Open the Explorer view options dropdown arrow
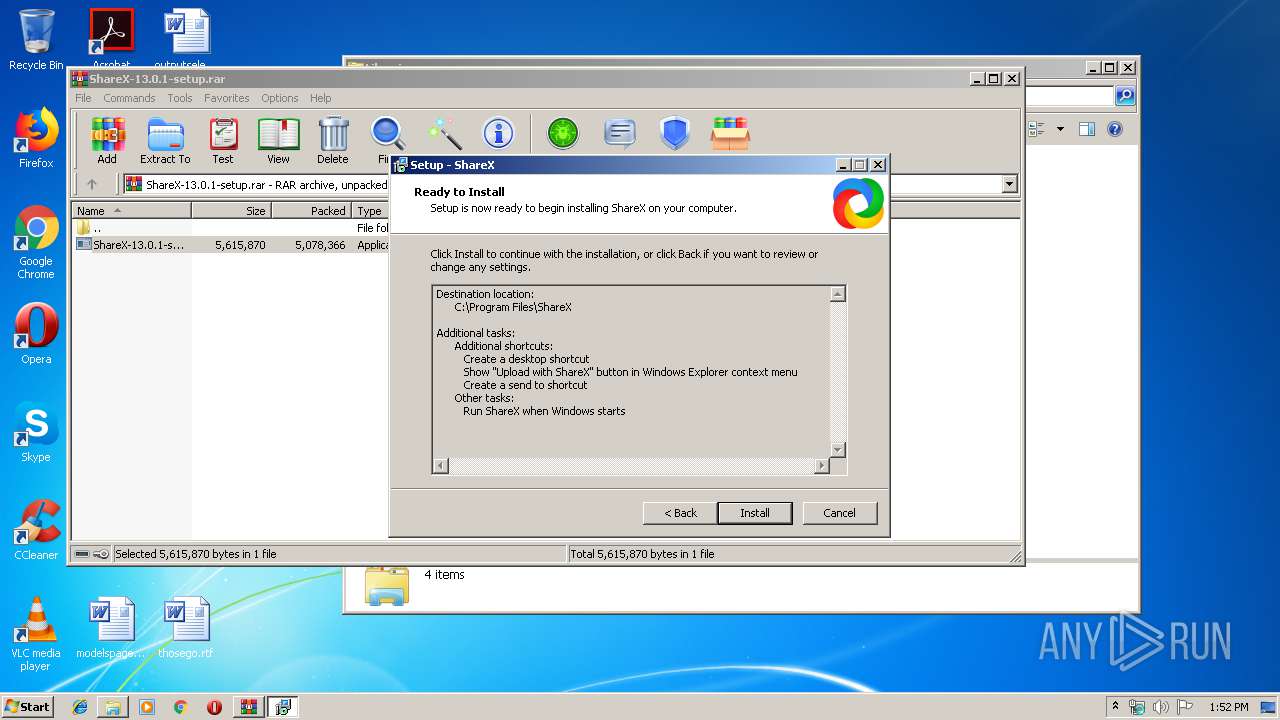This screenshot has height=720, width=1280. 1060,129
